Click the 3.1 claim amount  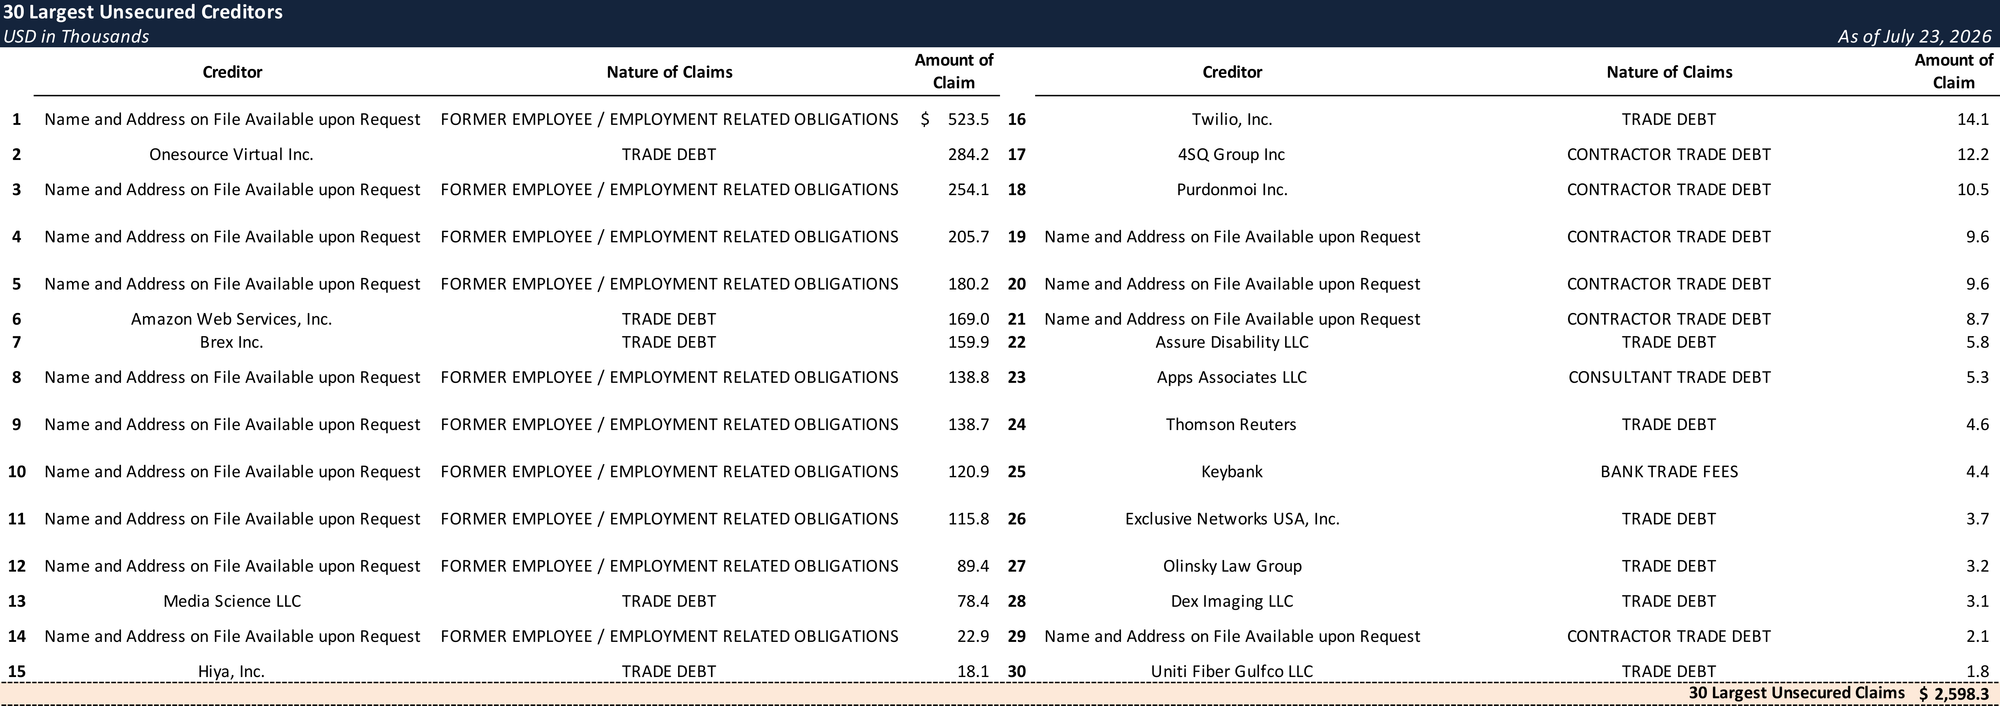pyautogui.click(x=1977, y=601)
